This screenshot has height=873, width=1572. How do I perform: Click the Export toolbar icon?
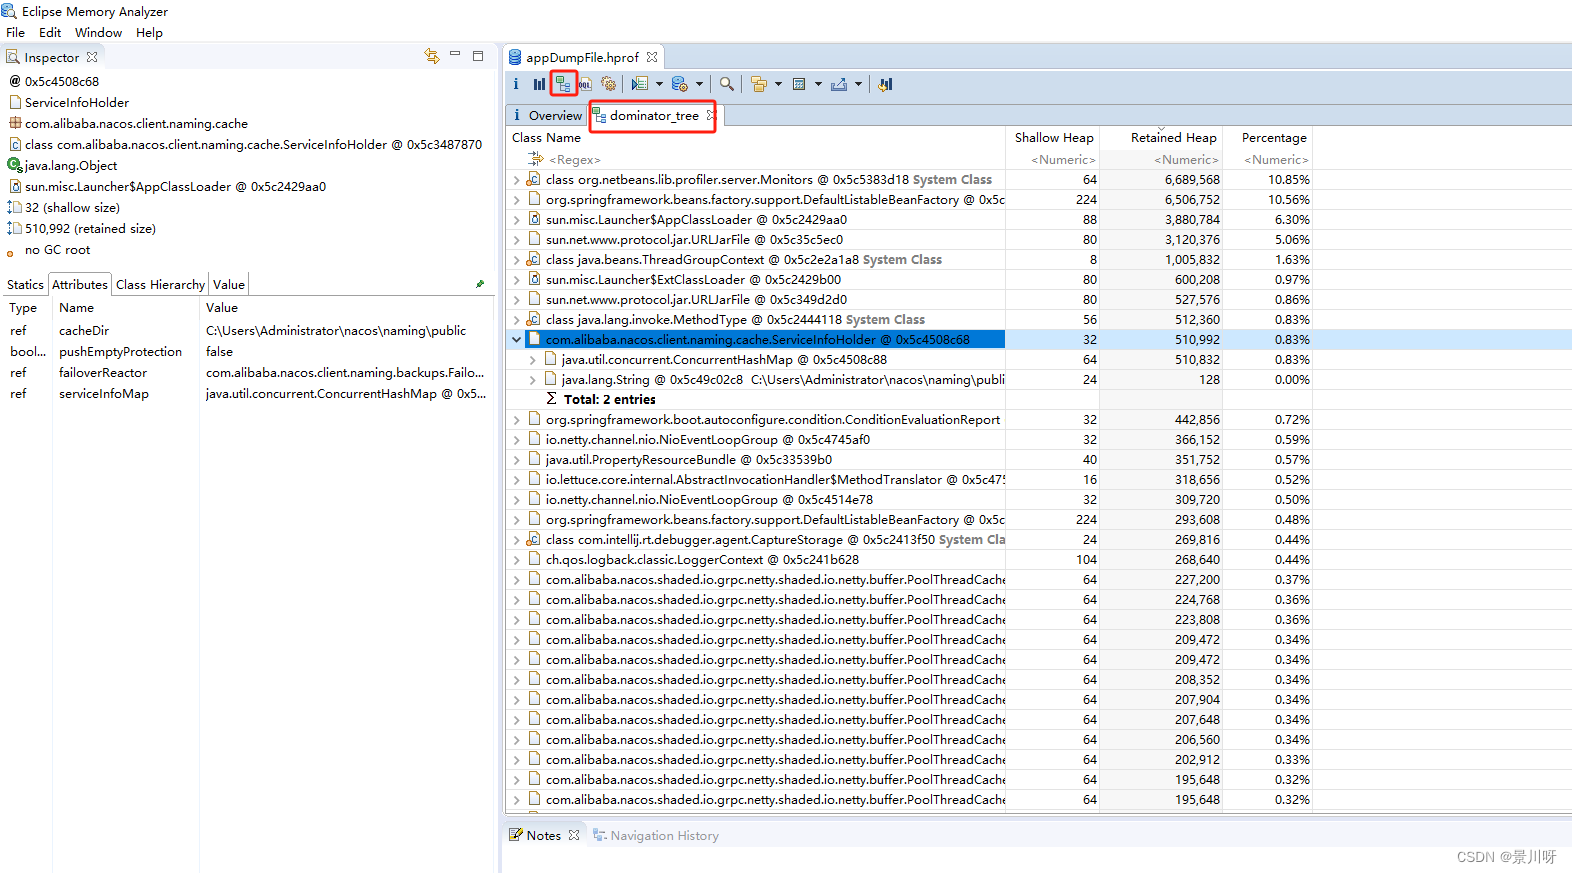point(839,85)
